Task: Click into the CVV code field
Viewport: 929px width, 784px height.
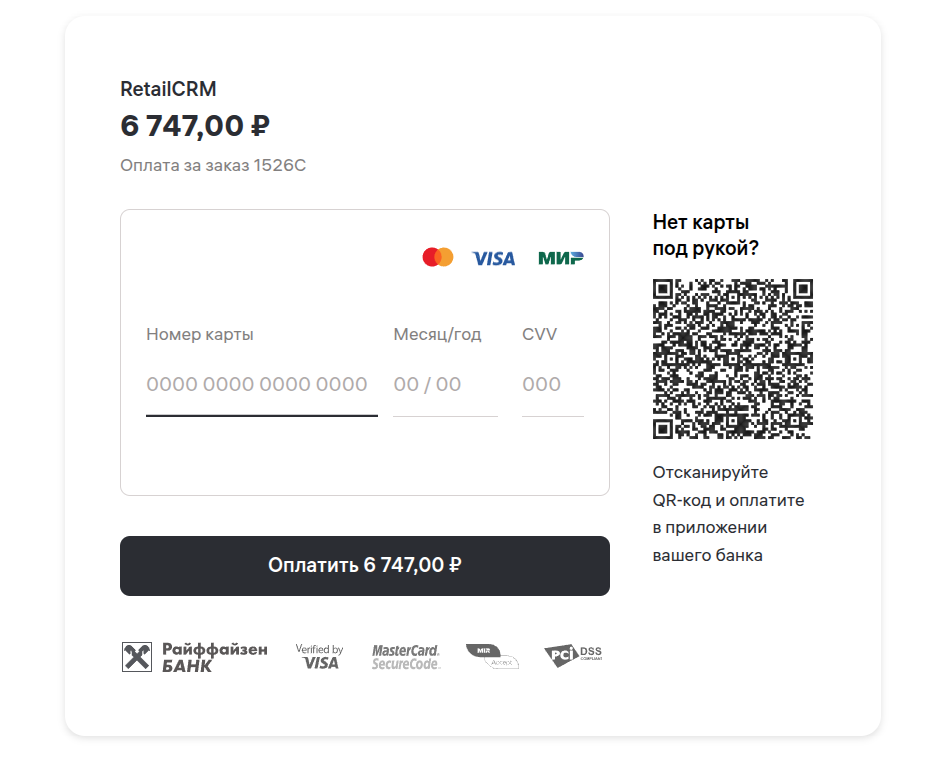Action: pyautogui.click(x=552, y=385)
